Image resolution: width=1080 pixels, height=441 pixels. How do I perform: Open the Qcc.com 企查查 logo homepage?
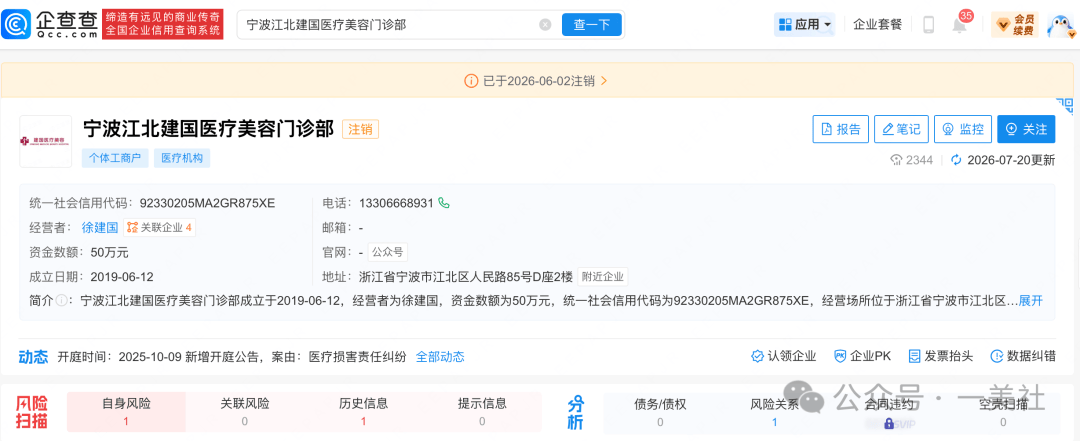[x=50, y=25]
